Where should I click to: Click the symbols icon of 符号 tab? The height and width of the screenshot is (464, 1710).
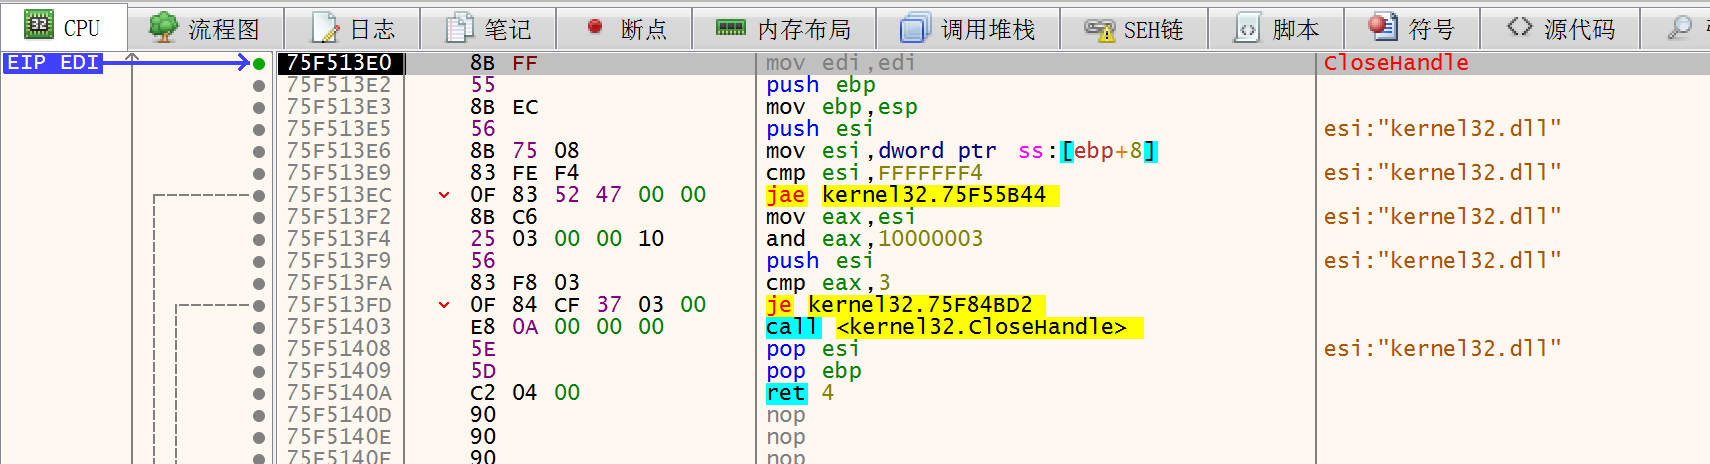coord(1383,26)
